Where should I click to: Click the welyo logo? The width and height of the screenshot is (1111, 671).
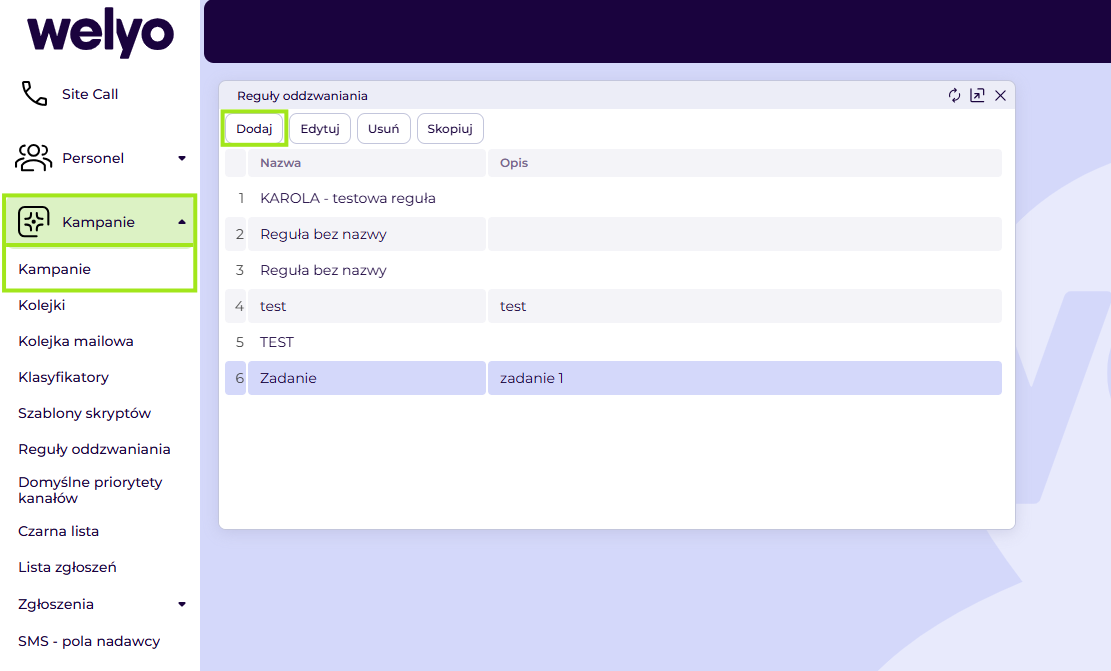[x=100, y=32]
